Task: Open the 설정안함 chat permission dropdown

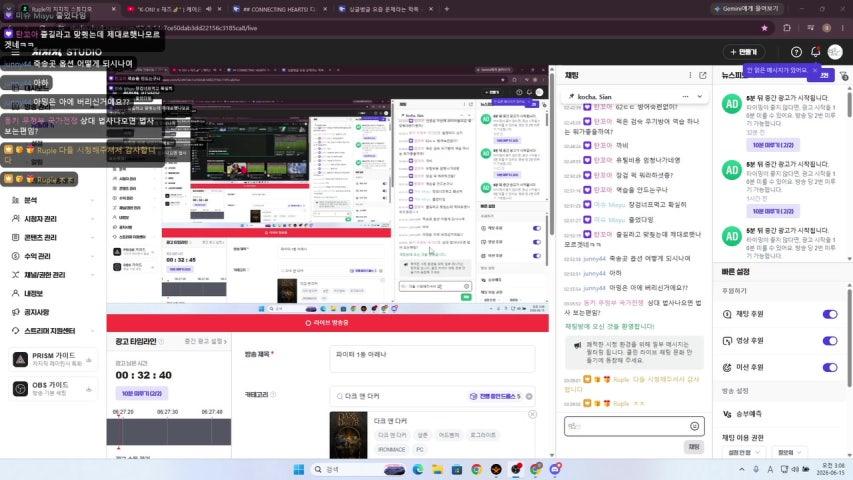Action: click(x=744, y=452)
